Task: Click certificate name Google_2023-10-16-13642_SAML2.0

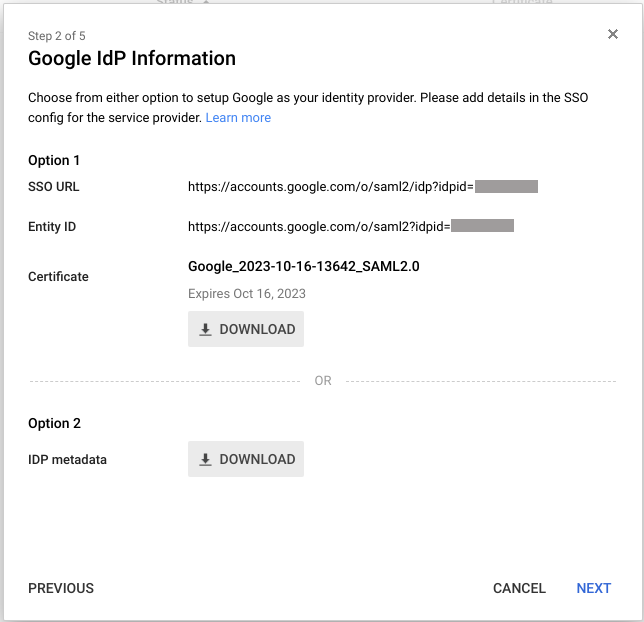Action: (x=304, y=266)
